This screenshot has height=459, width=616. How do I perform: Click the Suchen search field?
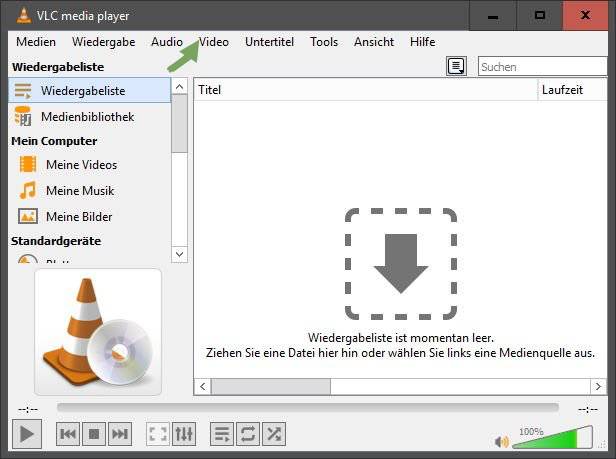pyautogui.click(x=543, y=66)
